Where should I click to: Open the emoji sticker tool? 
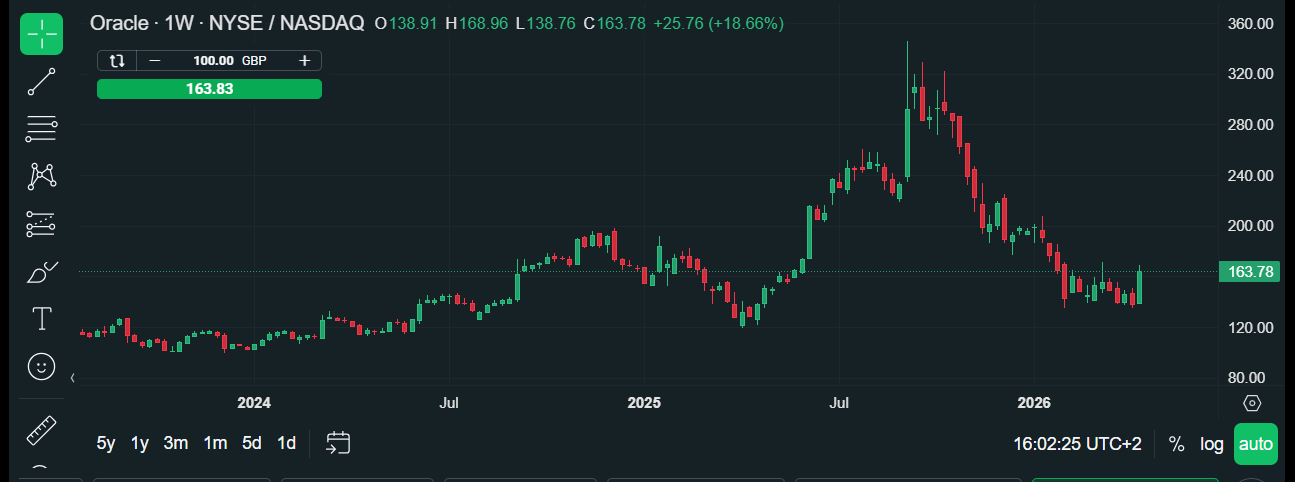41,366
